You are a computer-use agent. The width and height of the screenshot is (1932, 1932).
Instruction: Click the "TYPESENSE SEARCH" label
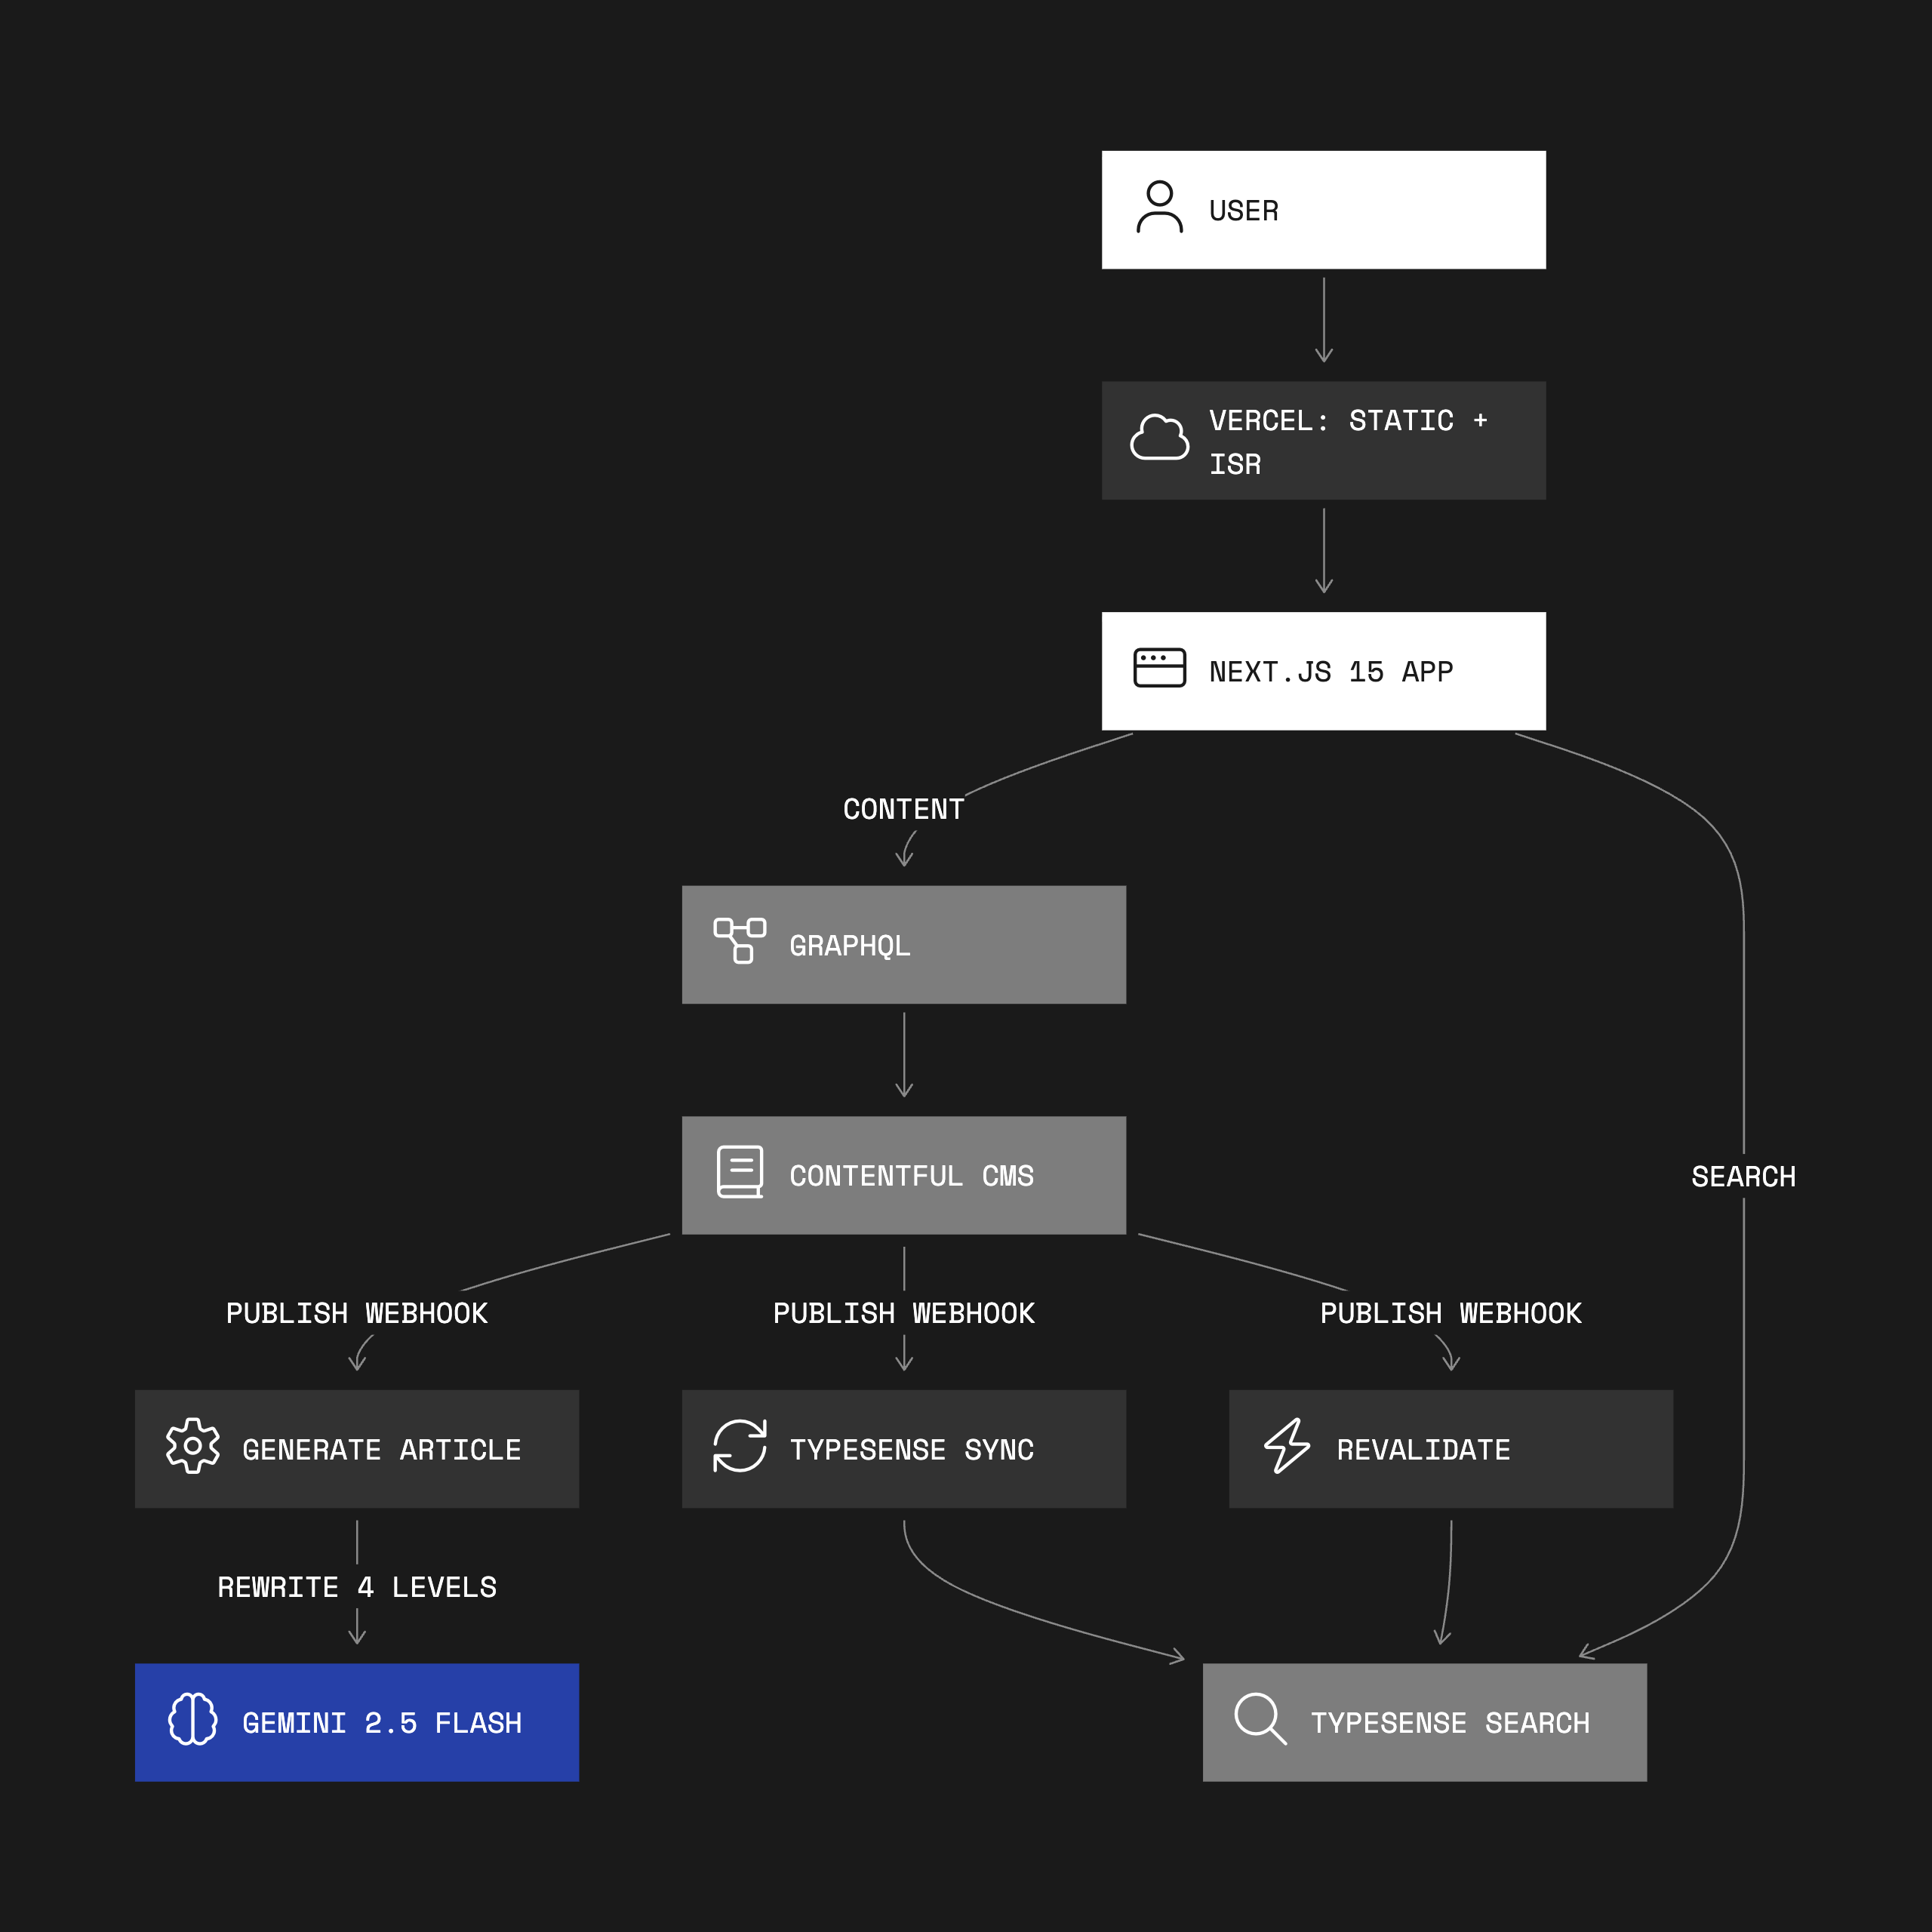click(1450, 1723)
